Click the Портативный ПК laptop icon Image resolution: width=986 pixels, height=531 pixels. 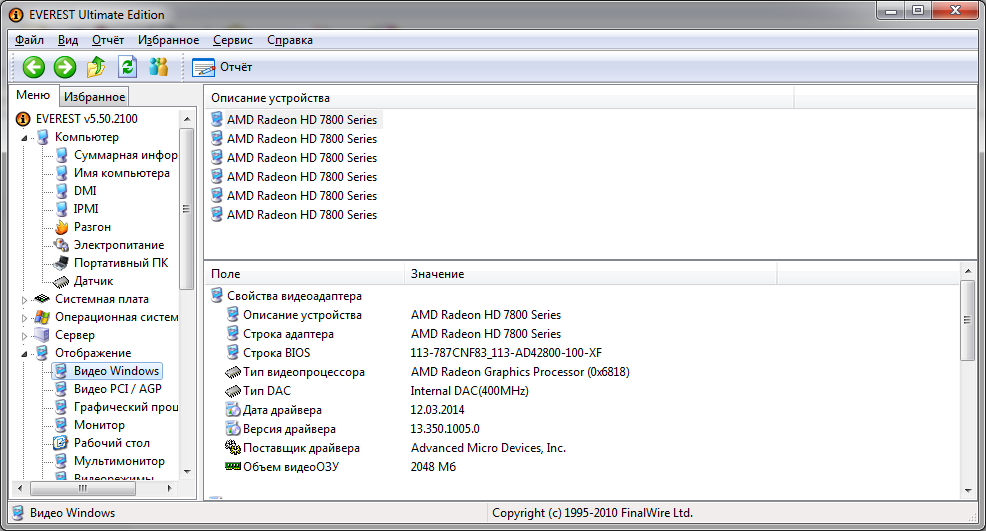(x=61, y=263)
